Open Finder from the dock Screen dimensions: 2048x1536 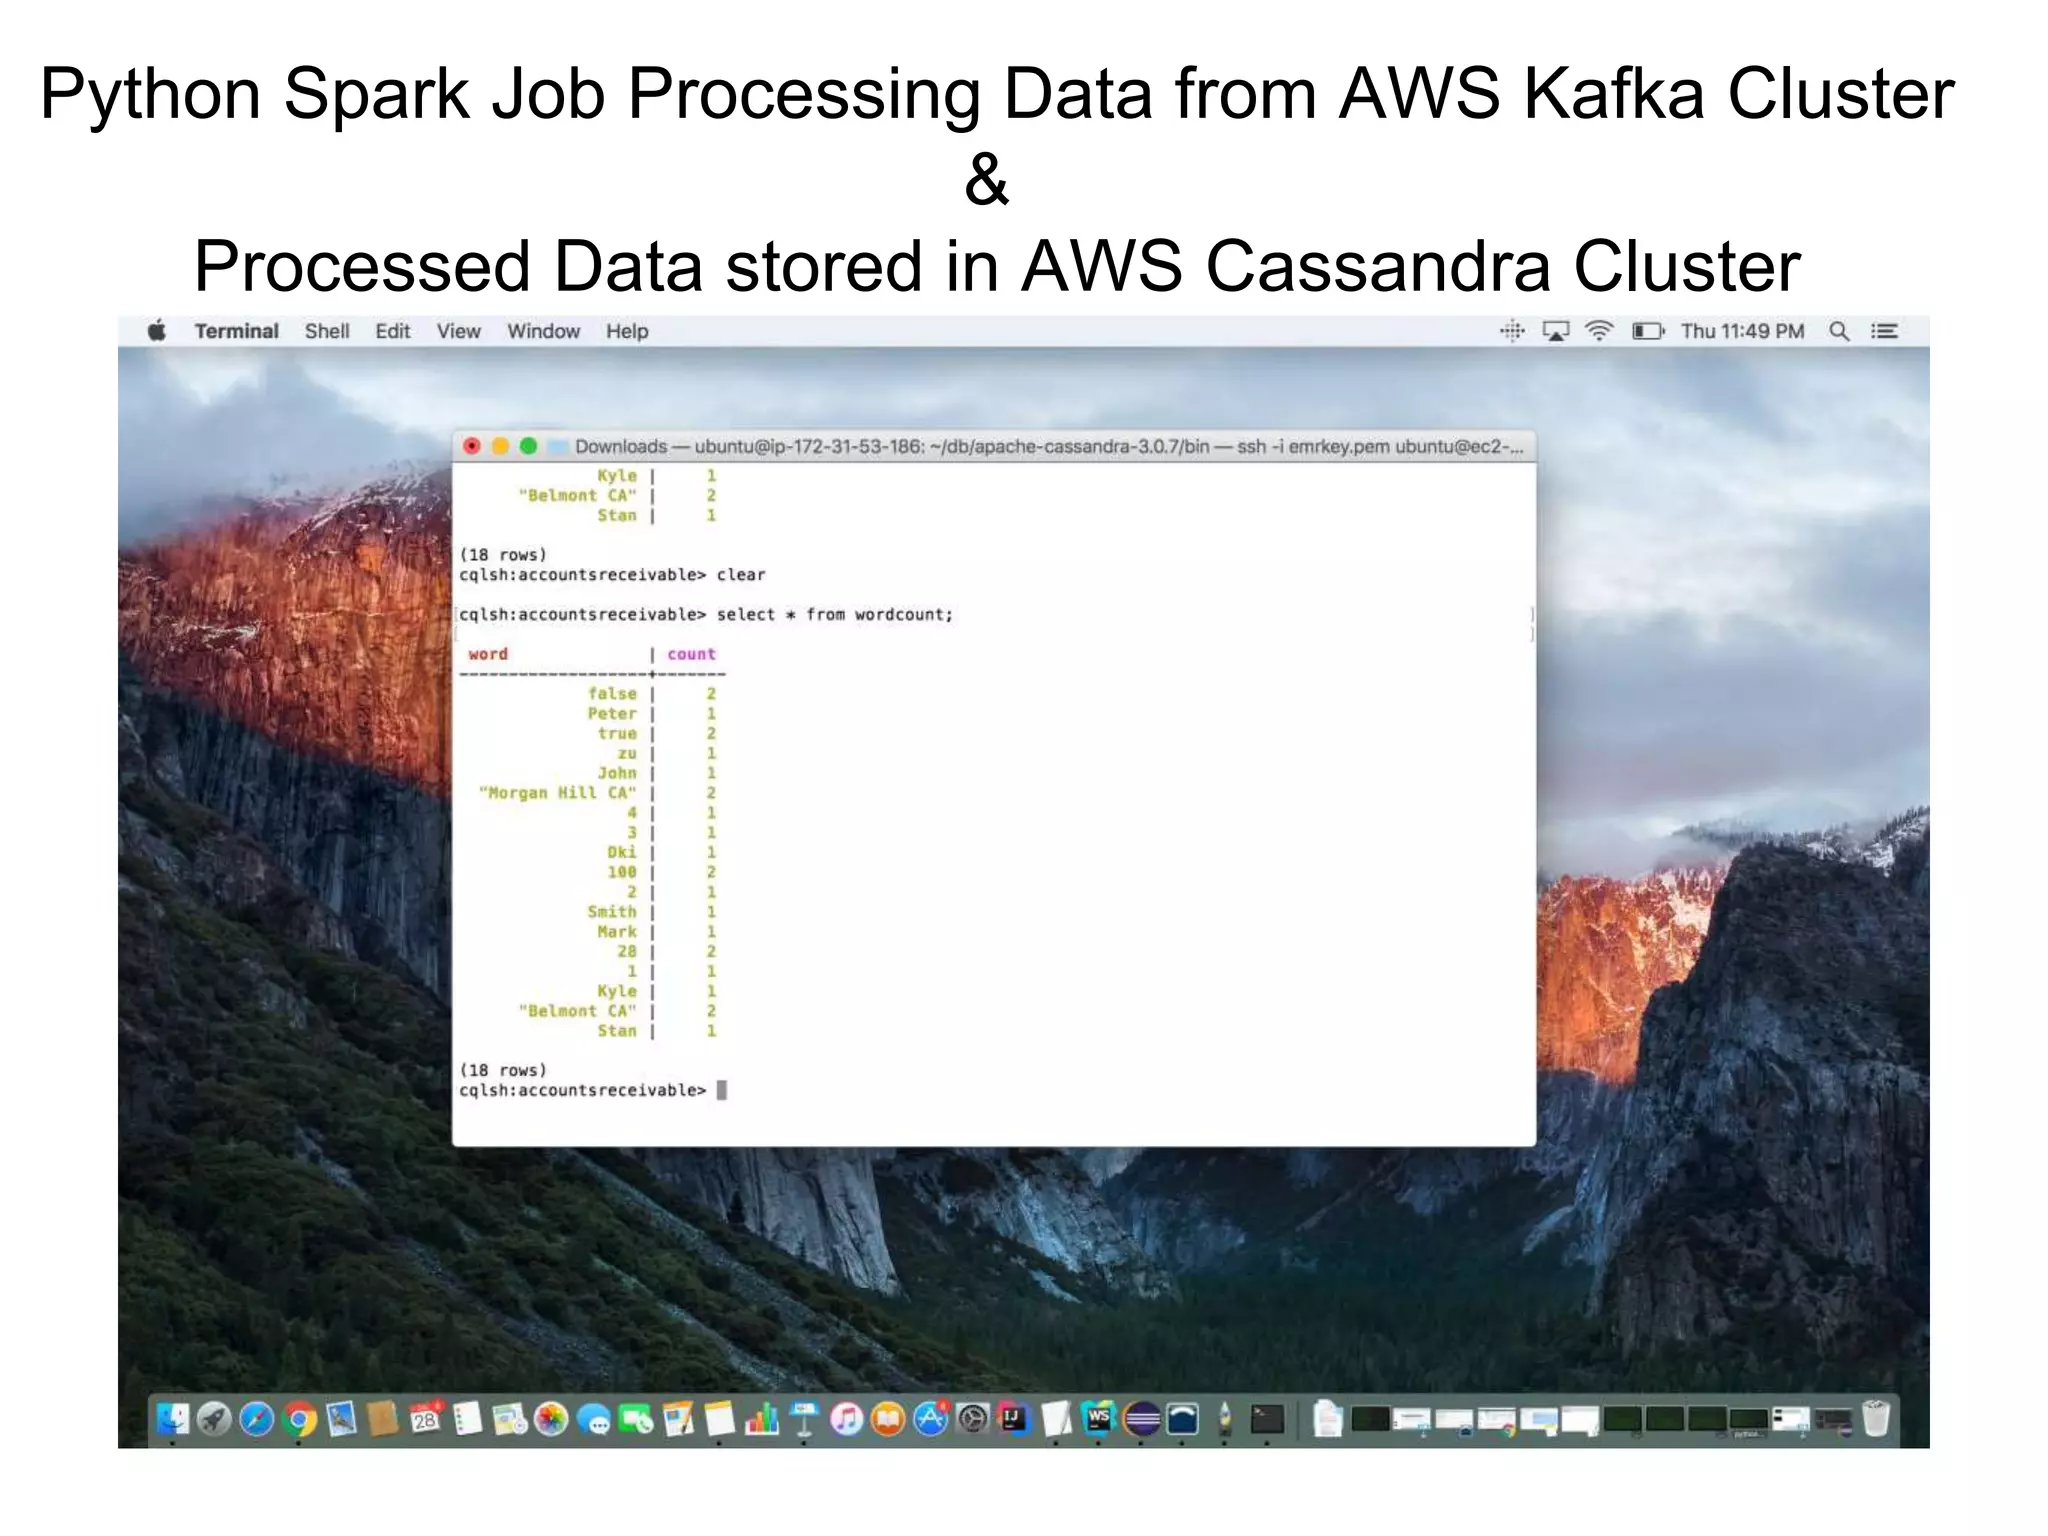pos(172,1419)
